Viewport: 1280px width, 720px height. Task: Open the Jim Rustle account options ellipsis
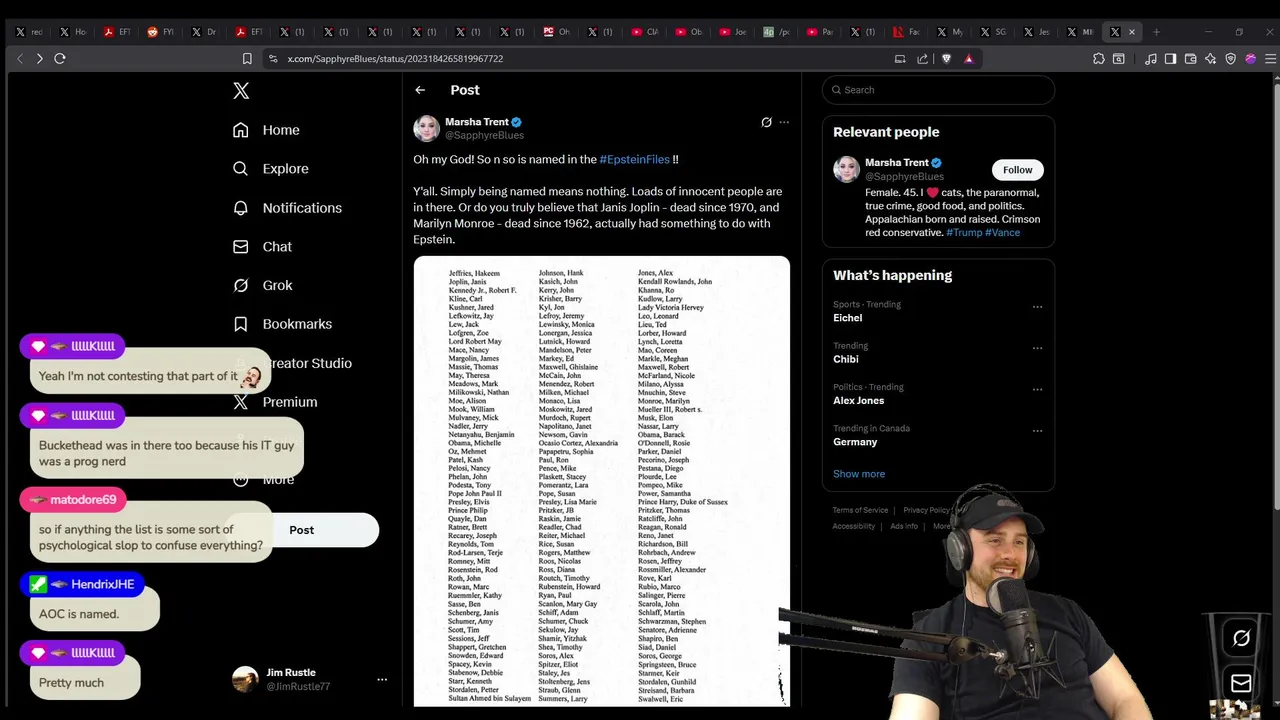(x=381, y=679)
